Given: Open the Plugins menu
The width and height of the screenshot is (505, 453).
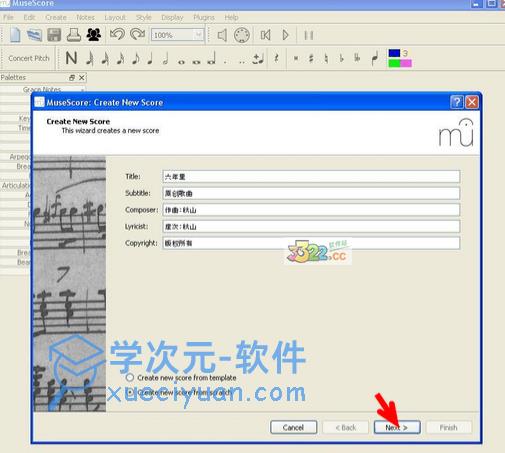Looking at the screenshot, I should 204,17.
